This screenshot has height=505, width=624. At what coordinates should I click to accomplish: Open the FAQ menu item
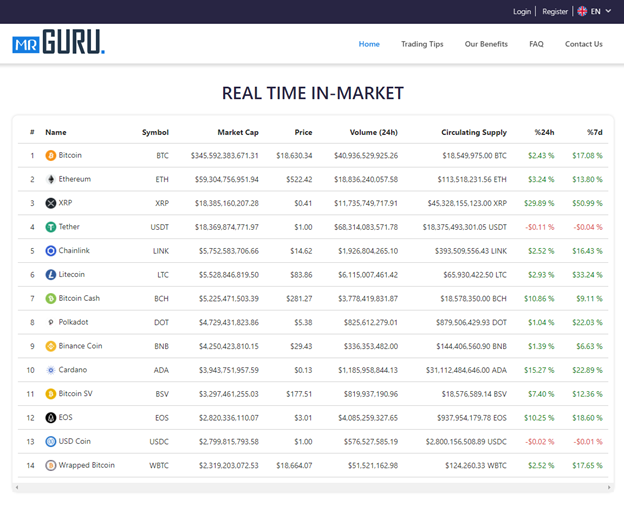coord(536,44)
